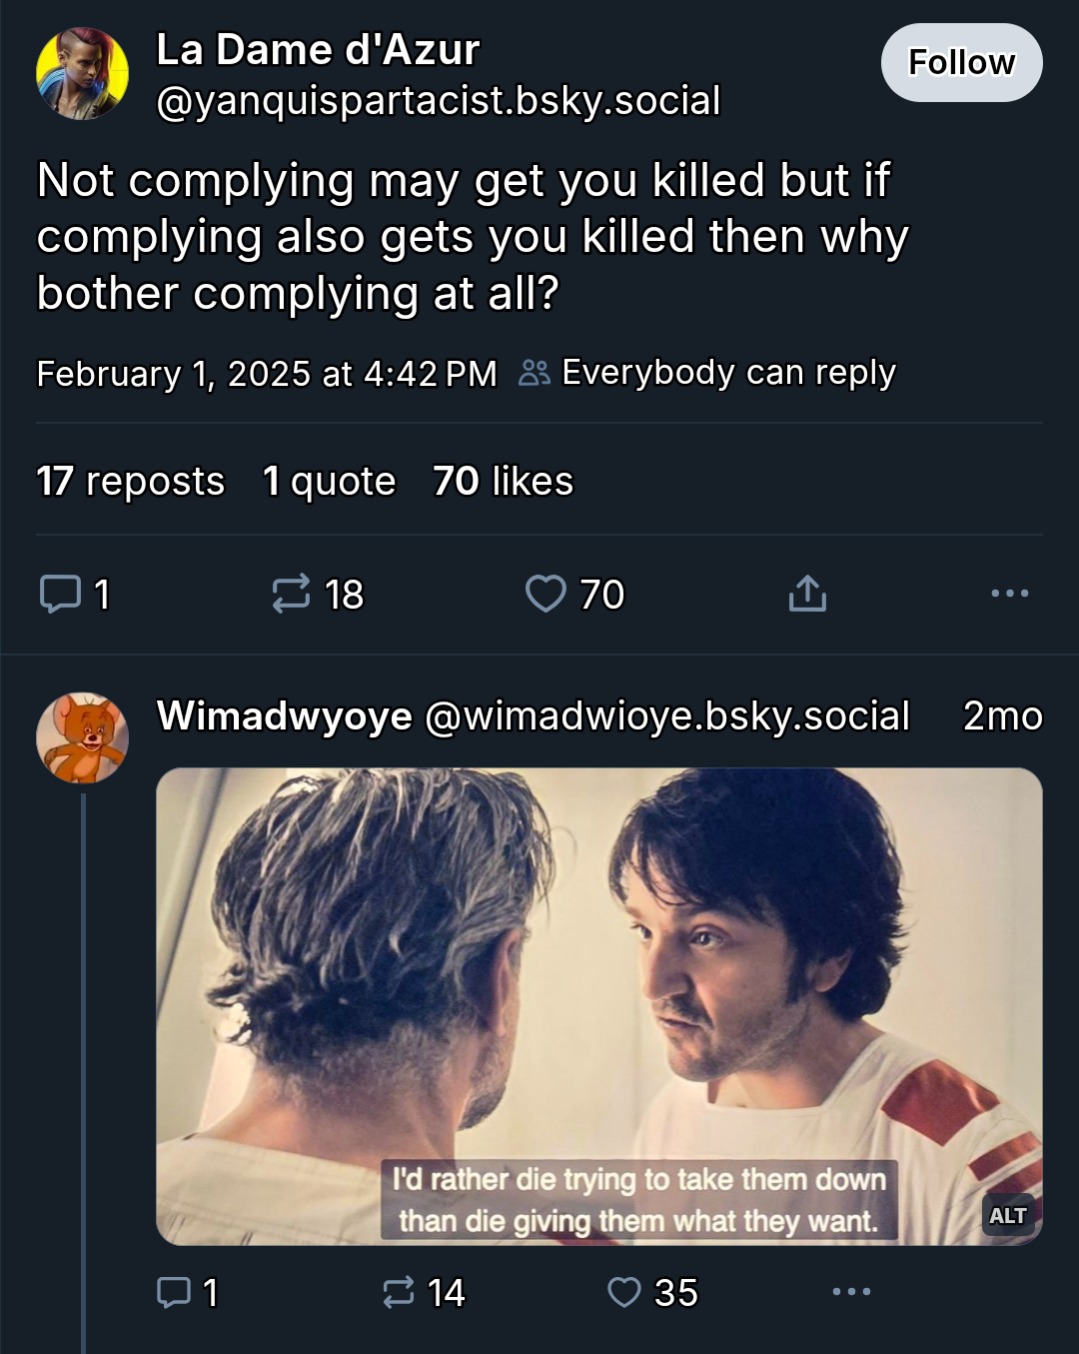Like Wimadwyoye's reply with 35 likes
This screenshot has height=1354, width=1079.
(x=624, y=1293)
